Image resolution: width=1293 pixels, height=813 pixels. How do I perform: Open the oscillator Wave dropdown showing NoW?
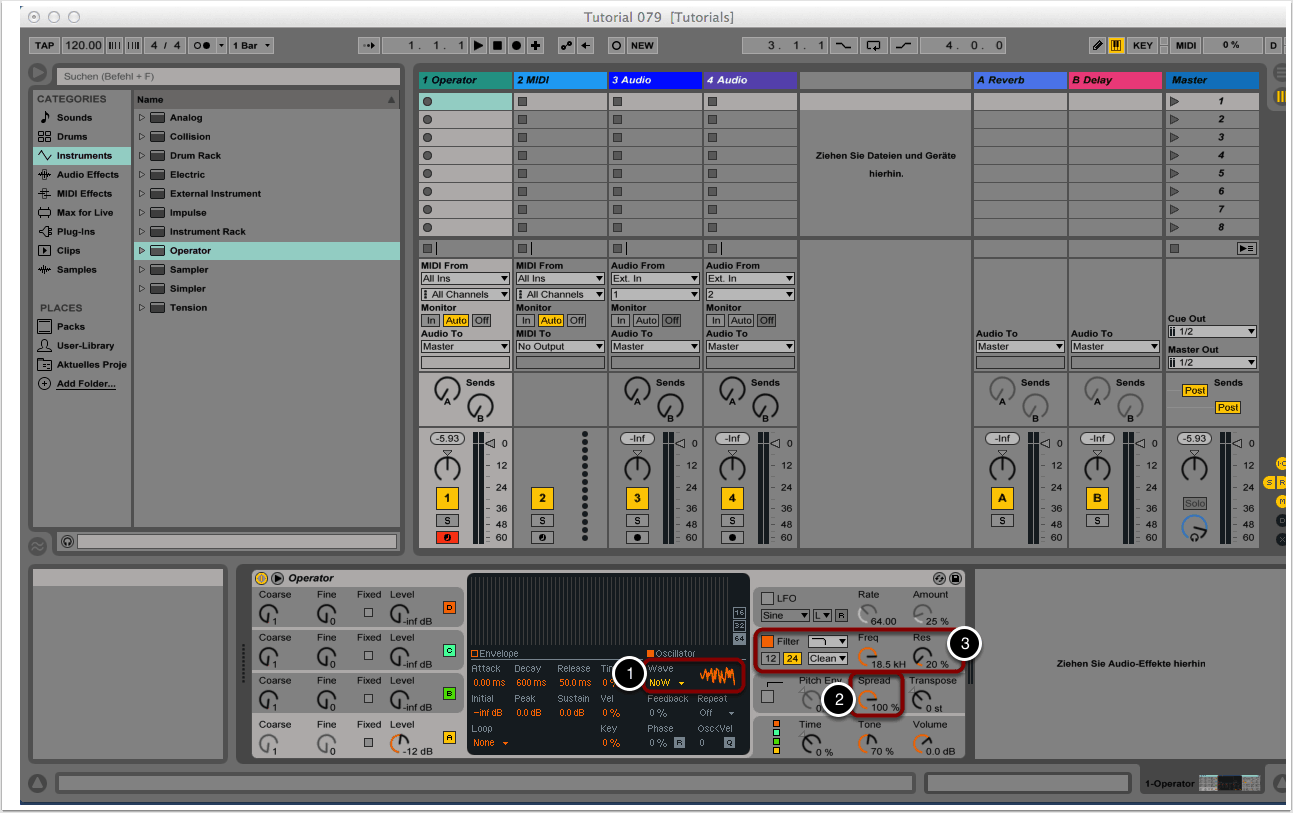coord(666,683)
